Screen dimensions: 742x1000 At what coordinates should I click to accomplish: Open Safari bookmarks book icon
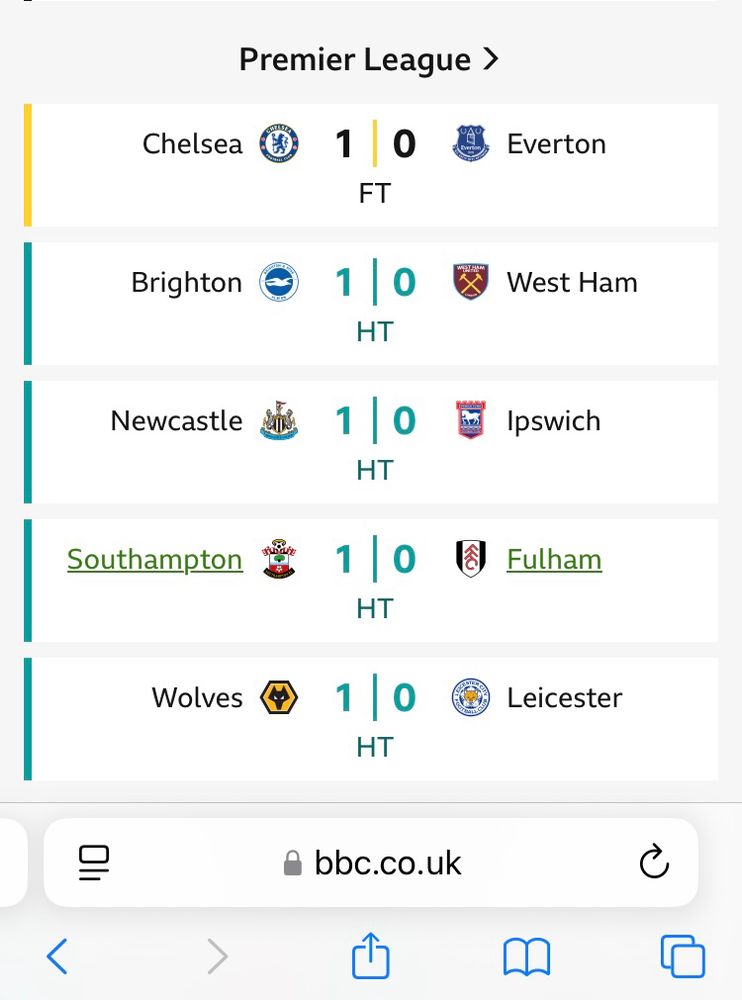(x=526, y=957)
